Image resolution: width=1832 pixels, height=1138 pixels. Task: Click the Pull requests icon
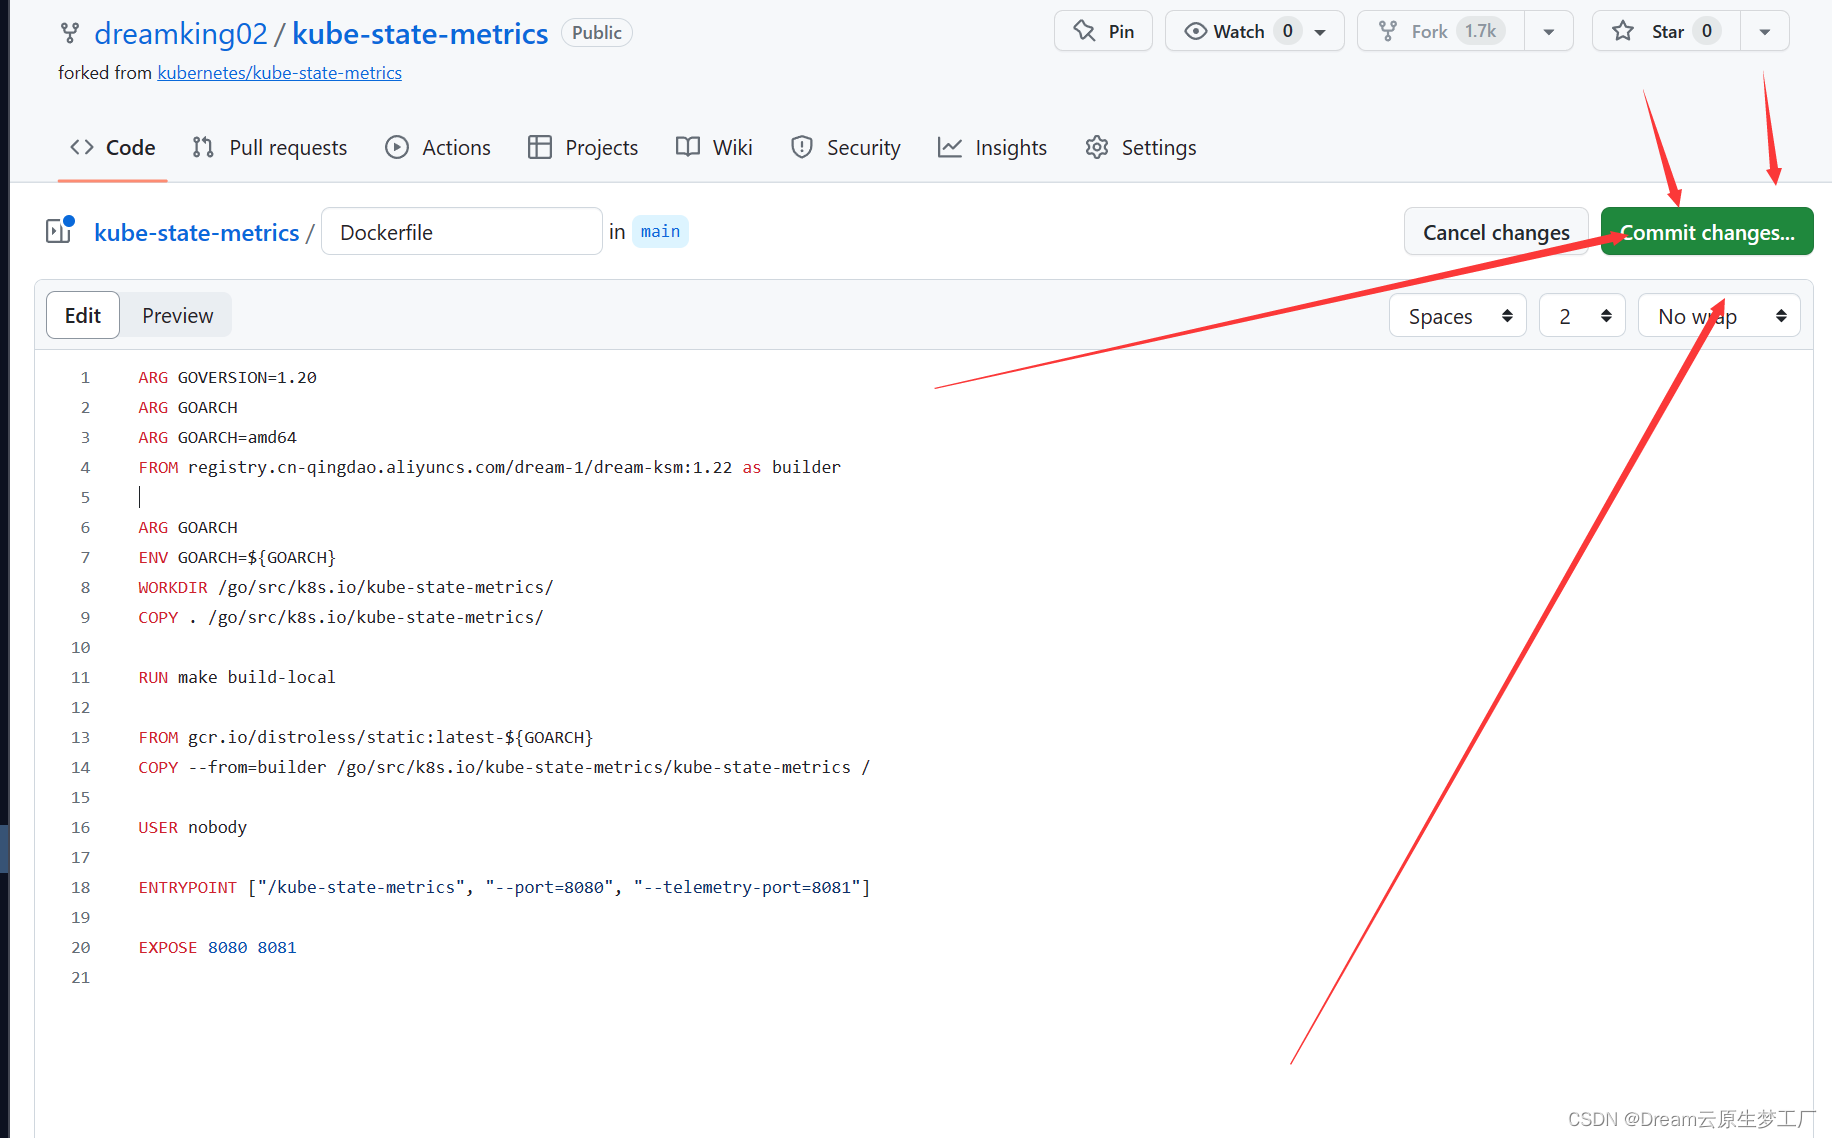tap(203, 147)
